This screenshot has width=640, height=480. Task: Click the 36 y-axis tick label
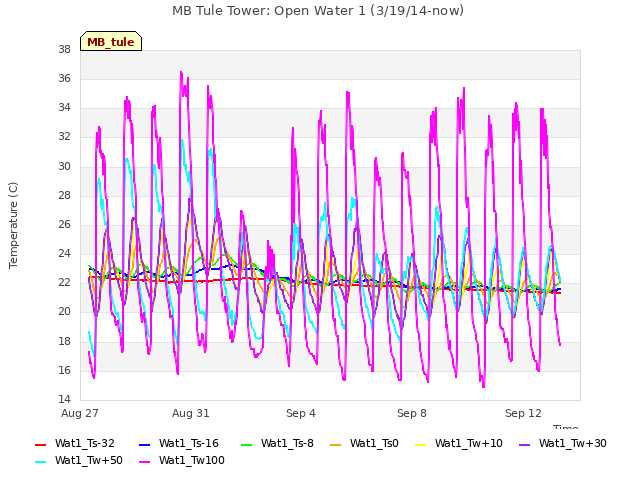click(x=64, y=78)
